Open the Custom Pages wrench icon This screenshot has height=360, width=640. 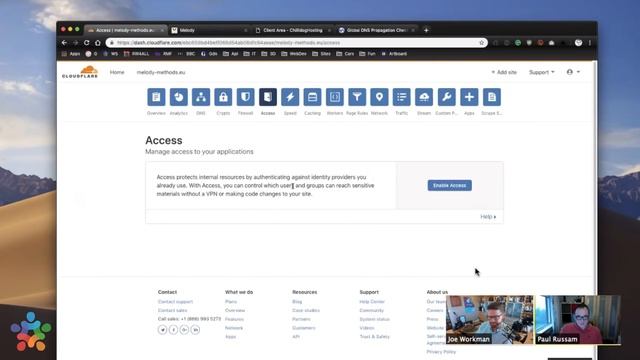point(447,97)
